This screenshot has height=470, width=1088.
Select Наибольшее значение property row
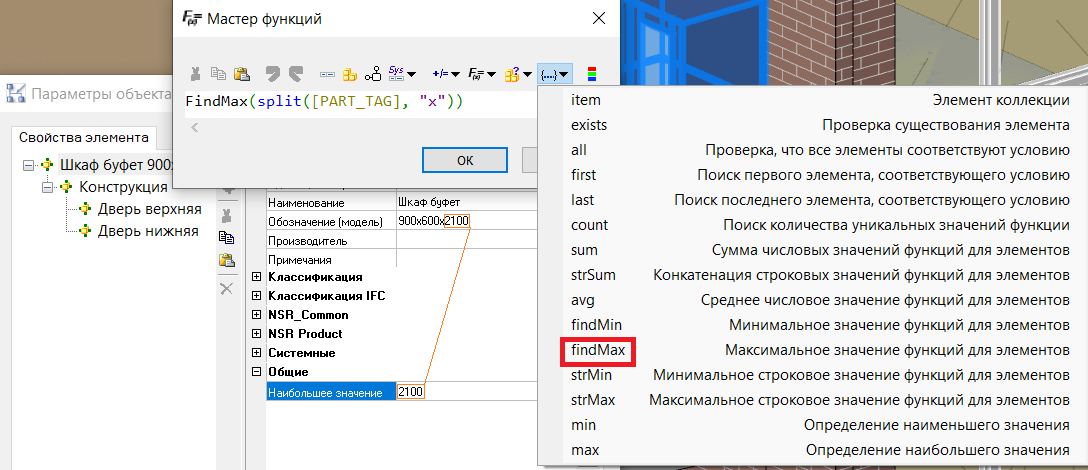pyautogui.click(x=332, y=393)
